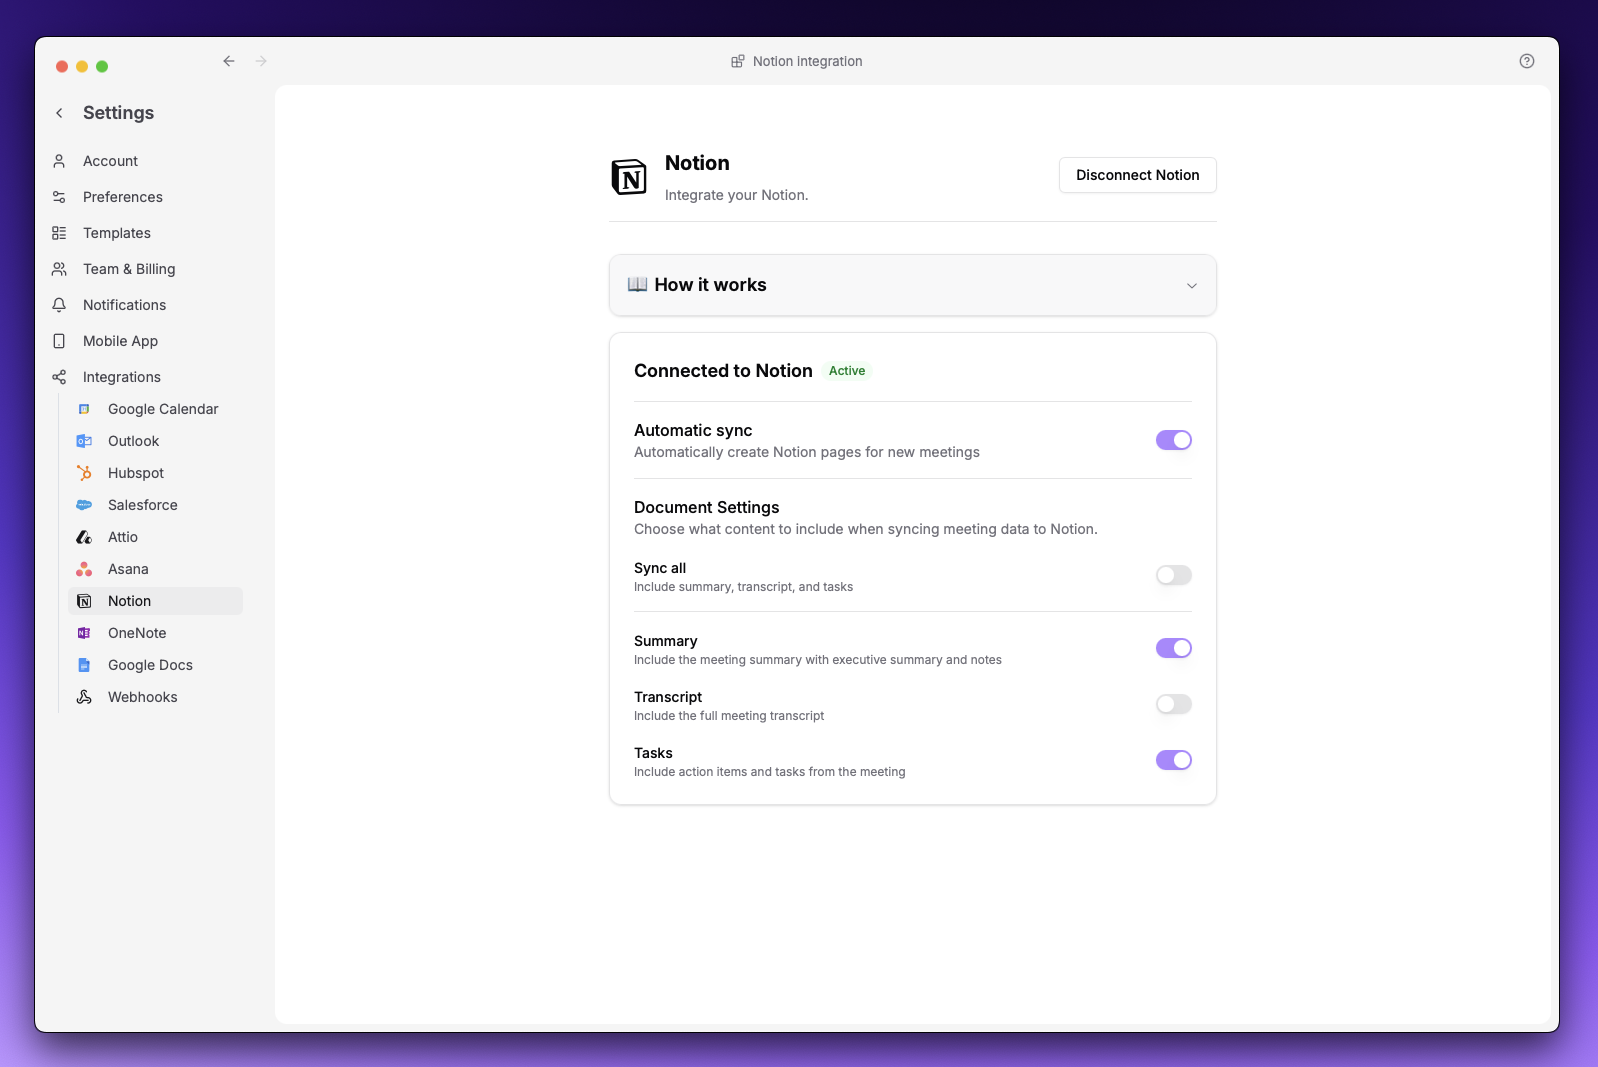Click the Integrations section label
Viewport: 1598px width, 1067px height.
122,377
